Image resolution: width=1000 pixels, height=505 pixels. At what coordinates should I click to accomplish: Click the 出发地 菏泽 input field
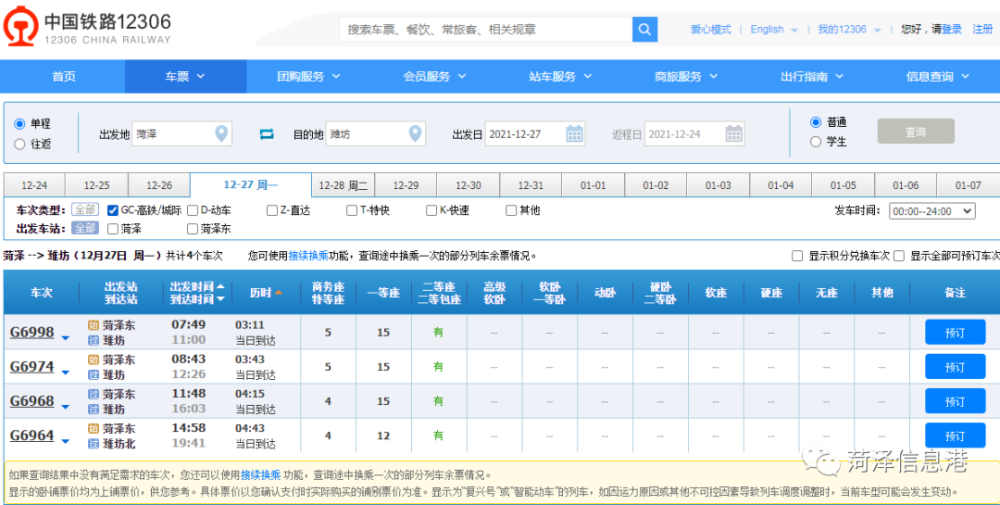tap(182, 134)
